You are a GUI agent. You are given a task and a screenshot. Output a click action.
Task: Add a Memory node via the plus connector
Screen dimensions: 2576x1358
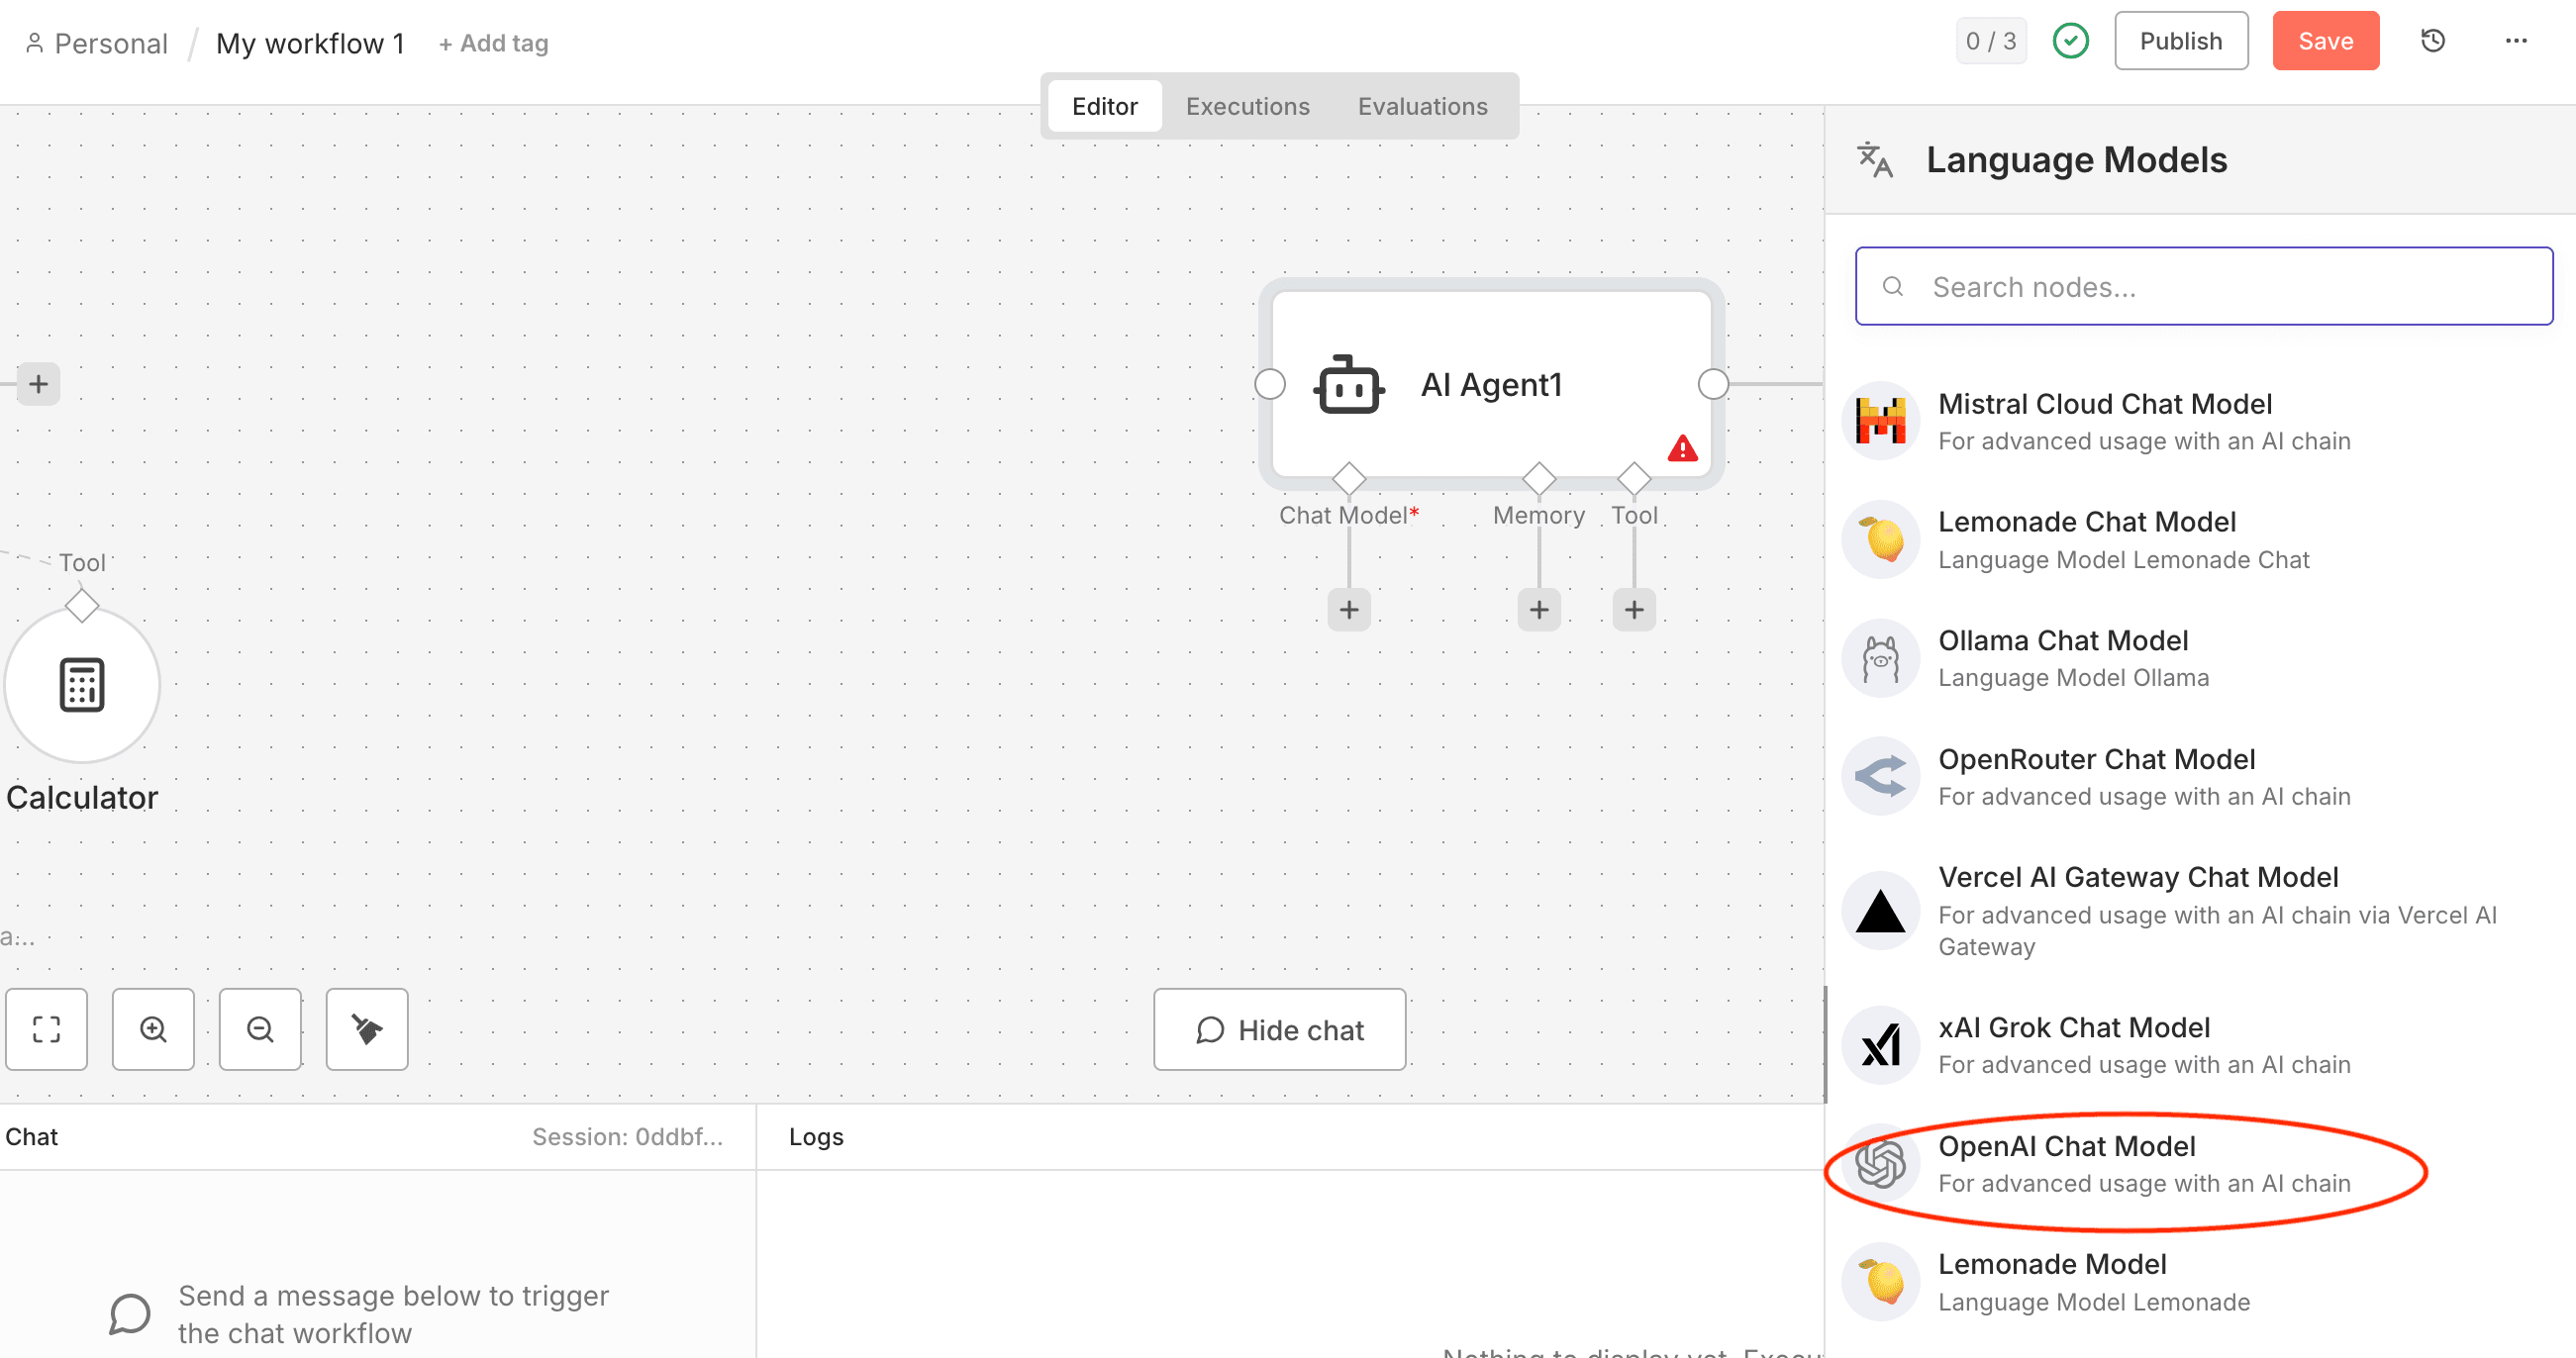pos(1538,608)
